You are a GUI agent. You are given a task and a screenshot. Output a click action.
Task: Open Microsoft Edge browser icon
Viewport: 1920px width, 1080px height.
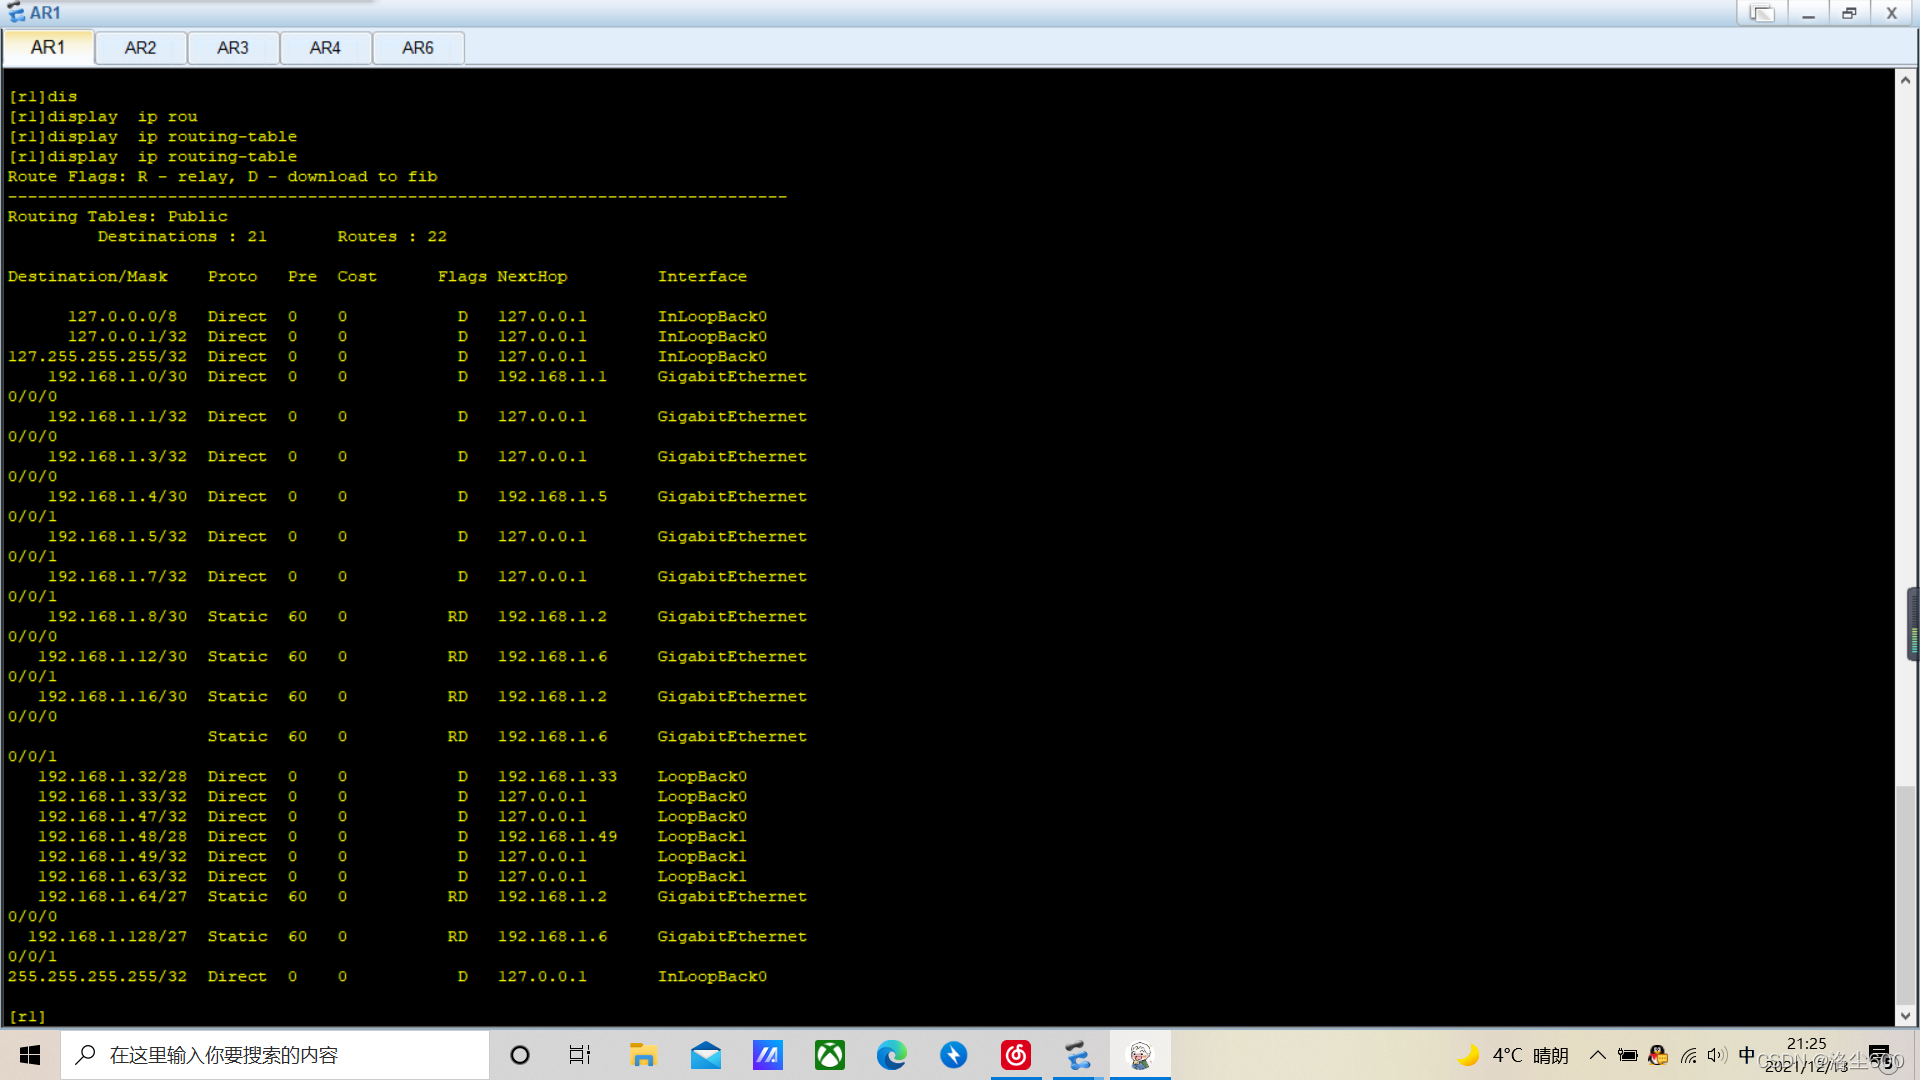pos(892,1055)
